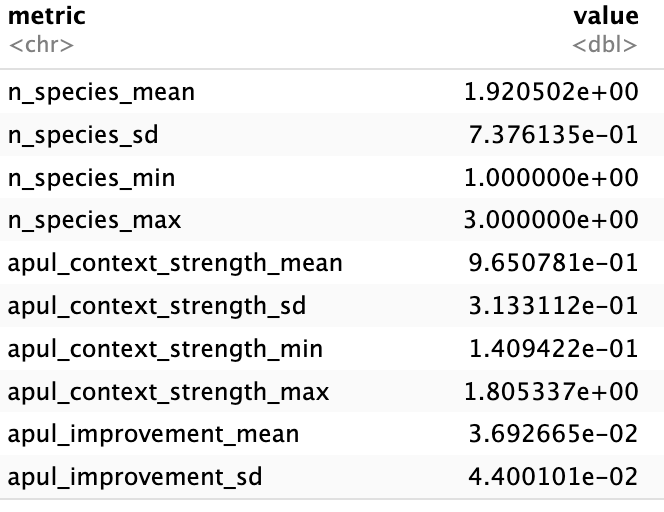Select the dbl type label
The width and height of the screenshot is (664, 512).
(605, 46)
